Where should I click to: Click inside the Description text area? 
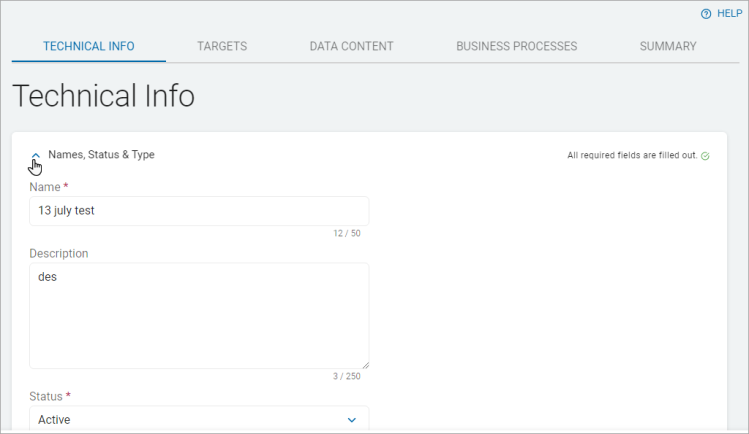[x=198, y=315]
